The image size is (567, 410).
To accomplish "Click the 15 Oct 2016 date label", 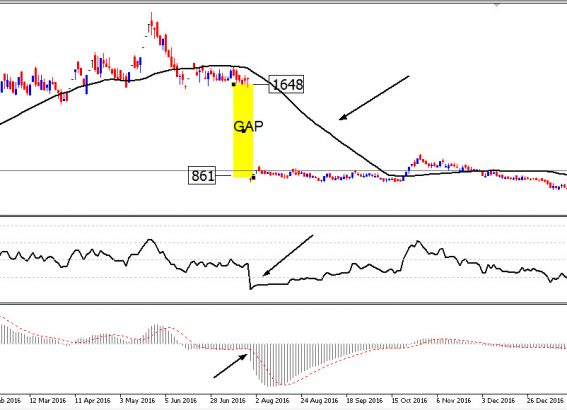I will tap(409, 401).
